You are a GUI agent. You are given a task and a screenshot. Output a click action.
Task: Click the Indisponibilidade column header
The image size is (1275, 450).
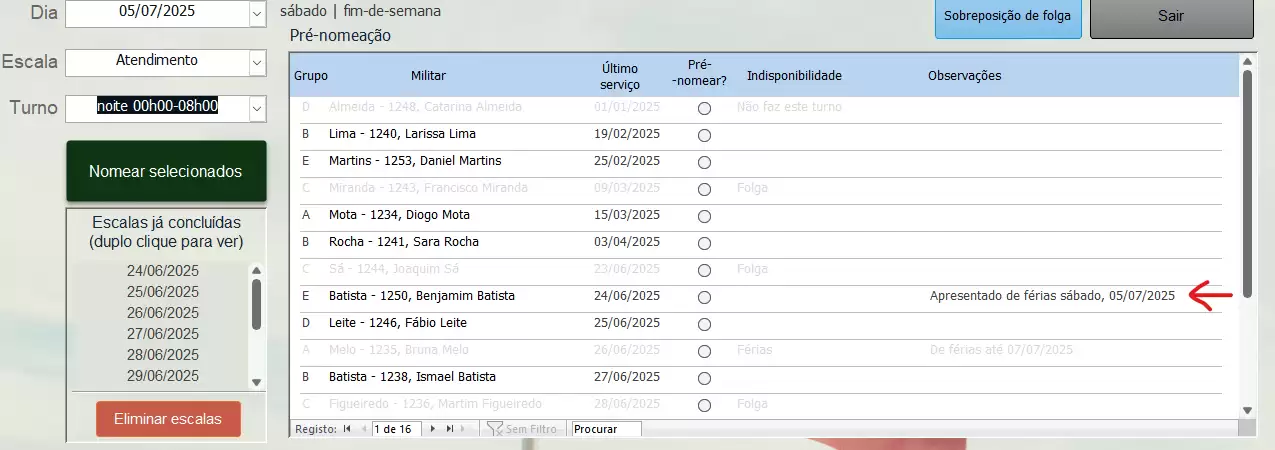pos(794,76)
